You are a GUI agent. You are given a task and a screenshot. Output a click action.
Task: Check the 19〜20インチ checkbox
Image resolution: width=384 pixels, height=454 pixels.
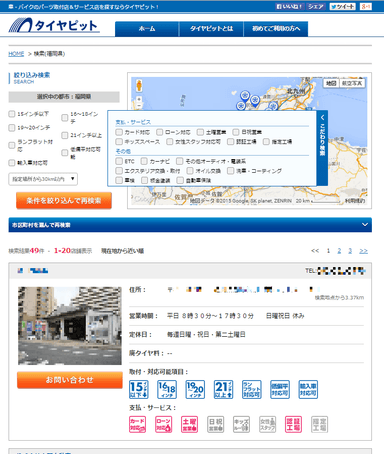12,128
